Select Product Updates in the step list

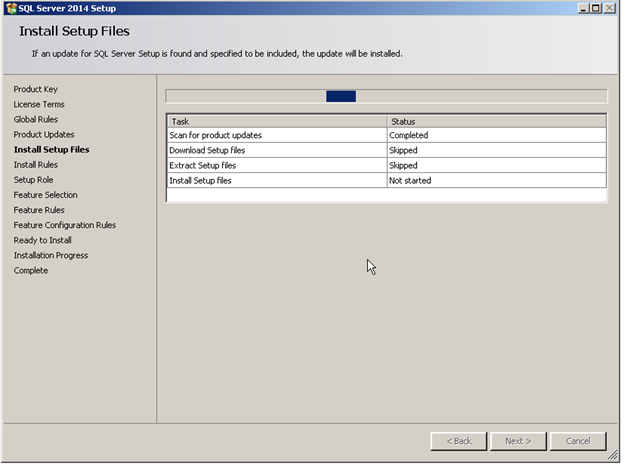tap(44, 135)
